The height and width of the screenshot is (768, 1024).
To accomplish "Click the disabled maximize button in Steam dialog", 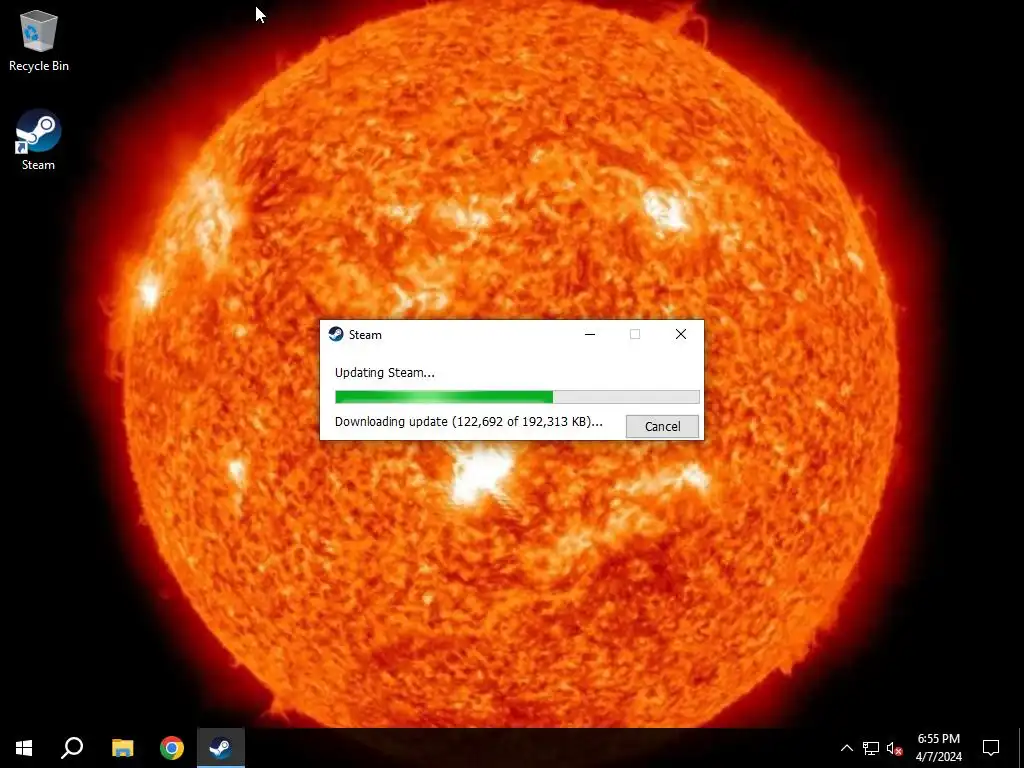I will pyautogui.click(x=635, y=334).
